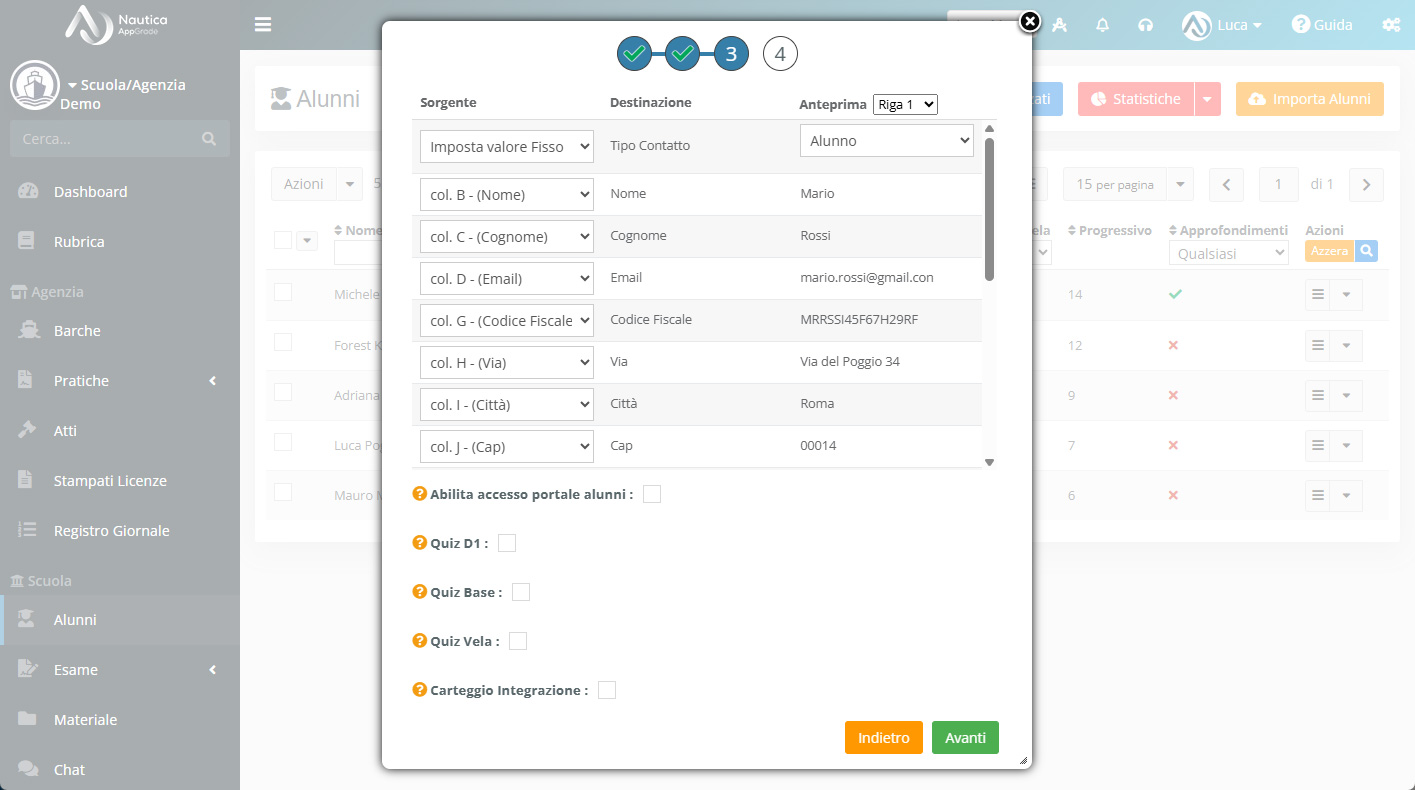Screen dimensions: 1415x790
Task: Open the source dropdown for Email
Action: [x=507, y=279]
